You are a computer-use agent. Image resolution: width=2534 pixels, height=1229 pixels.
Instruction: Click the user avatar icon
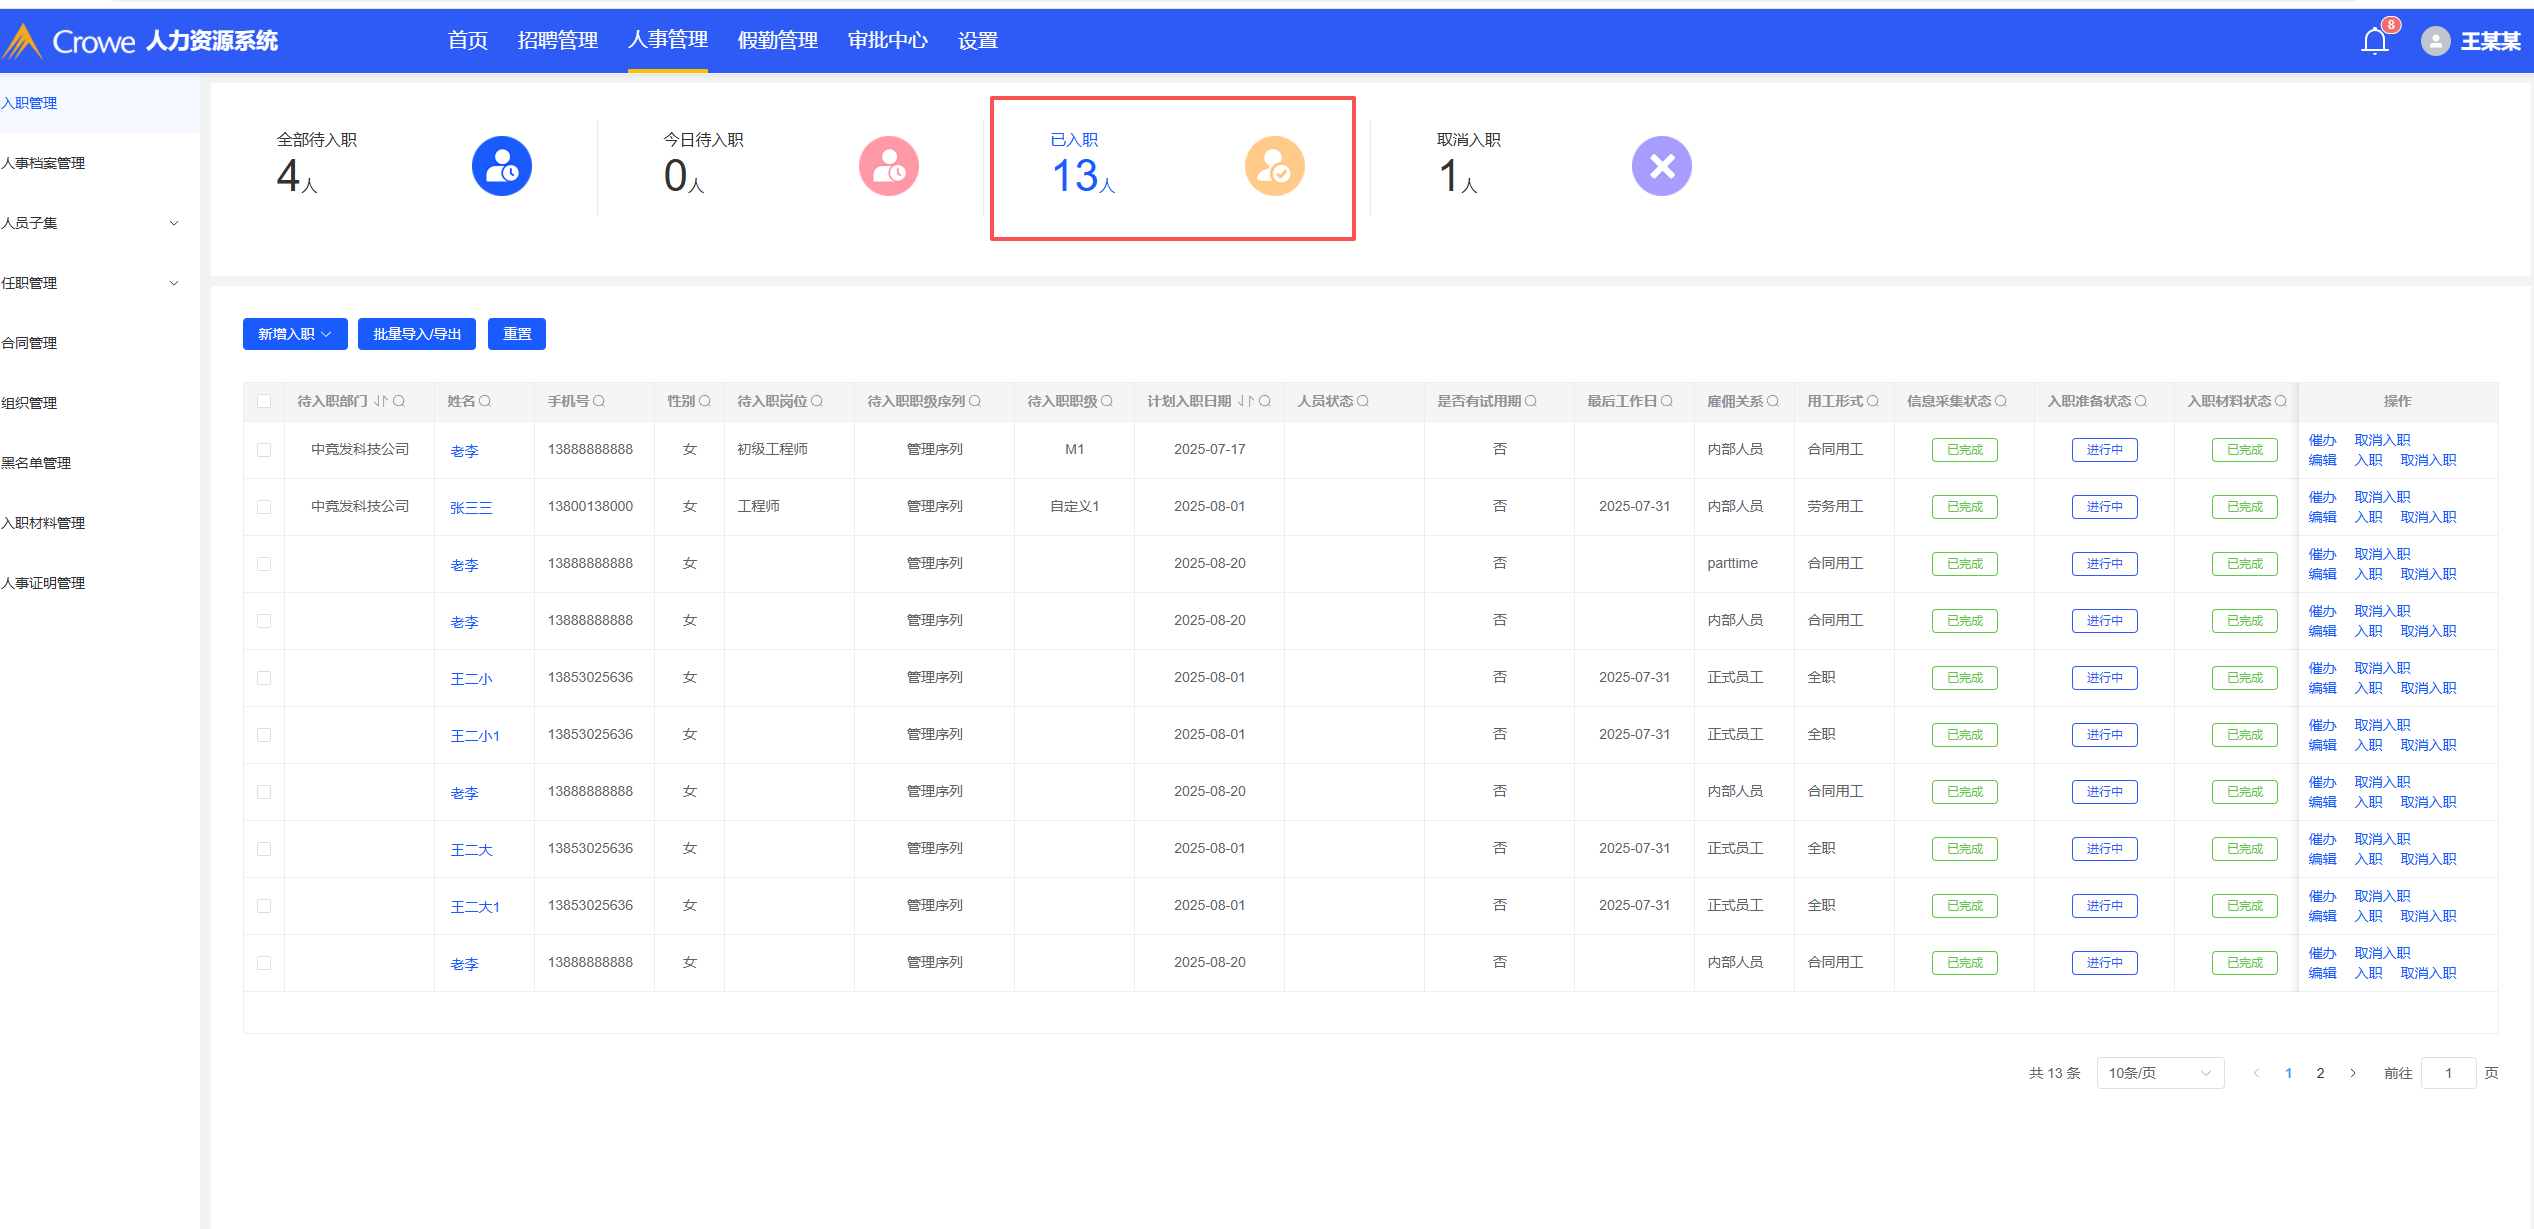tap(2435, 41)
